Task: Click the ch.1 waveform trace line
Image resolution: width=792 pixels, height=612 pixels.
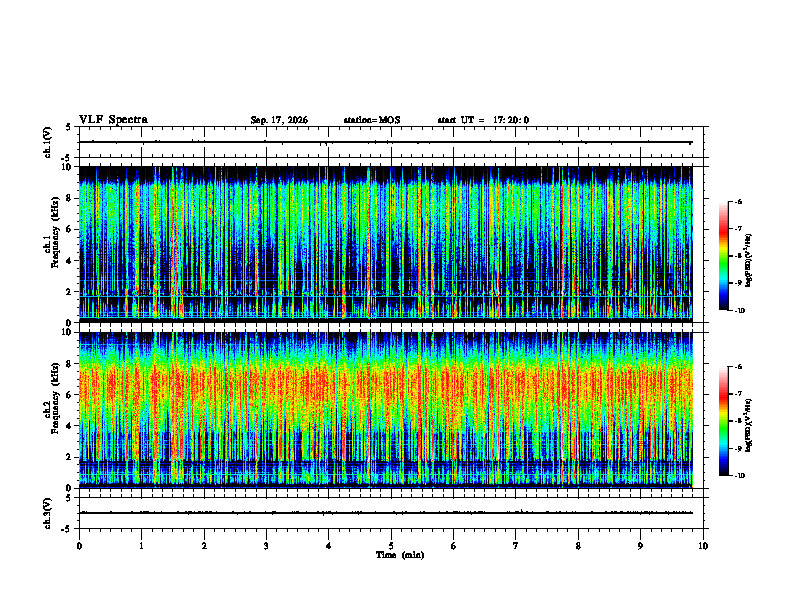Action: (x=385, y=142)
